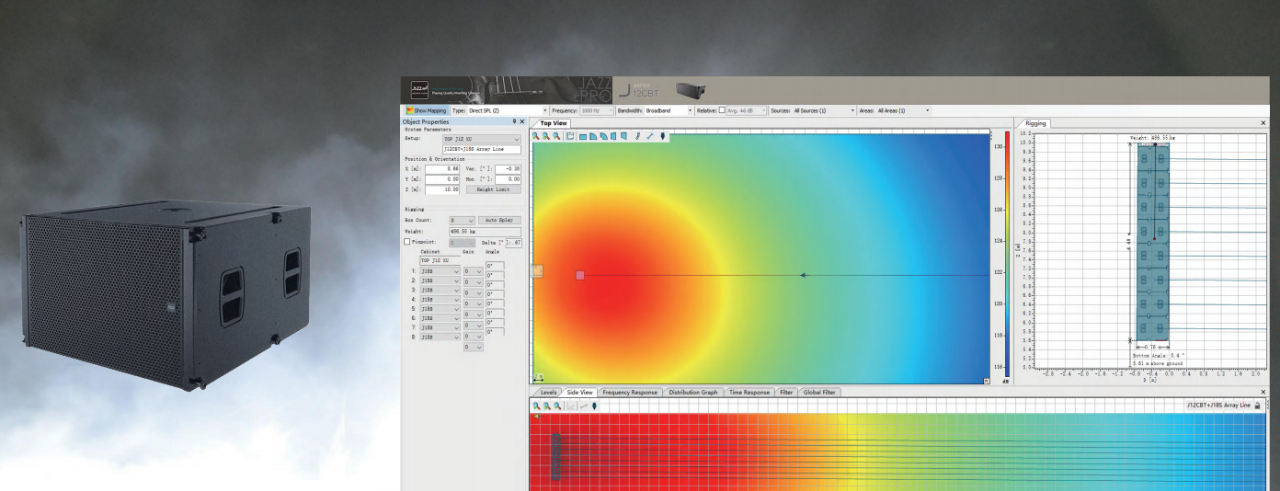This screenshot has width=1280, height=491.
Task: Switch to the Frequency Response tab
Action: pyautogui.click(x=629, y=392)
